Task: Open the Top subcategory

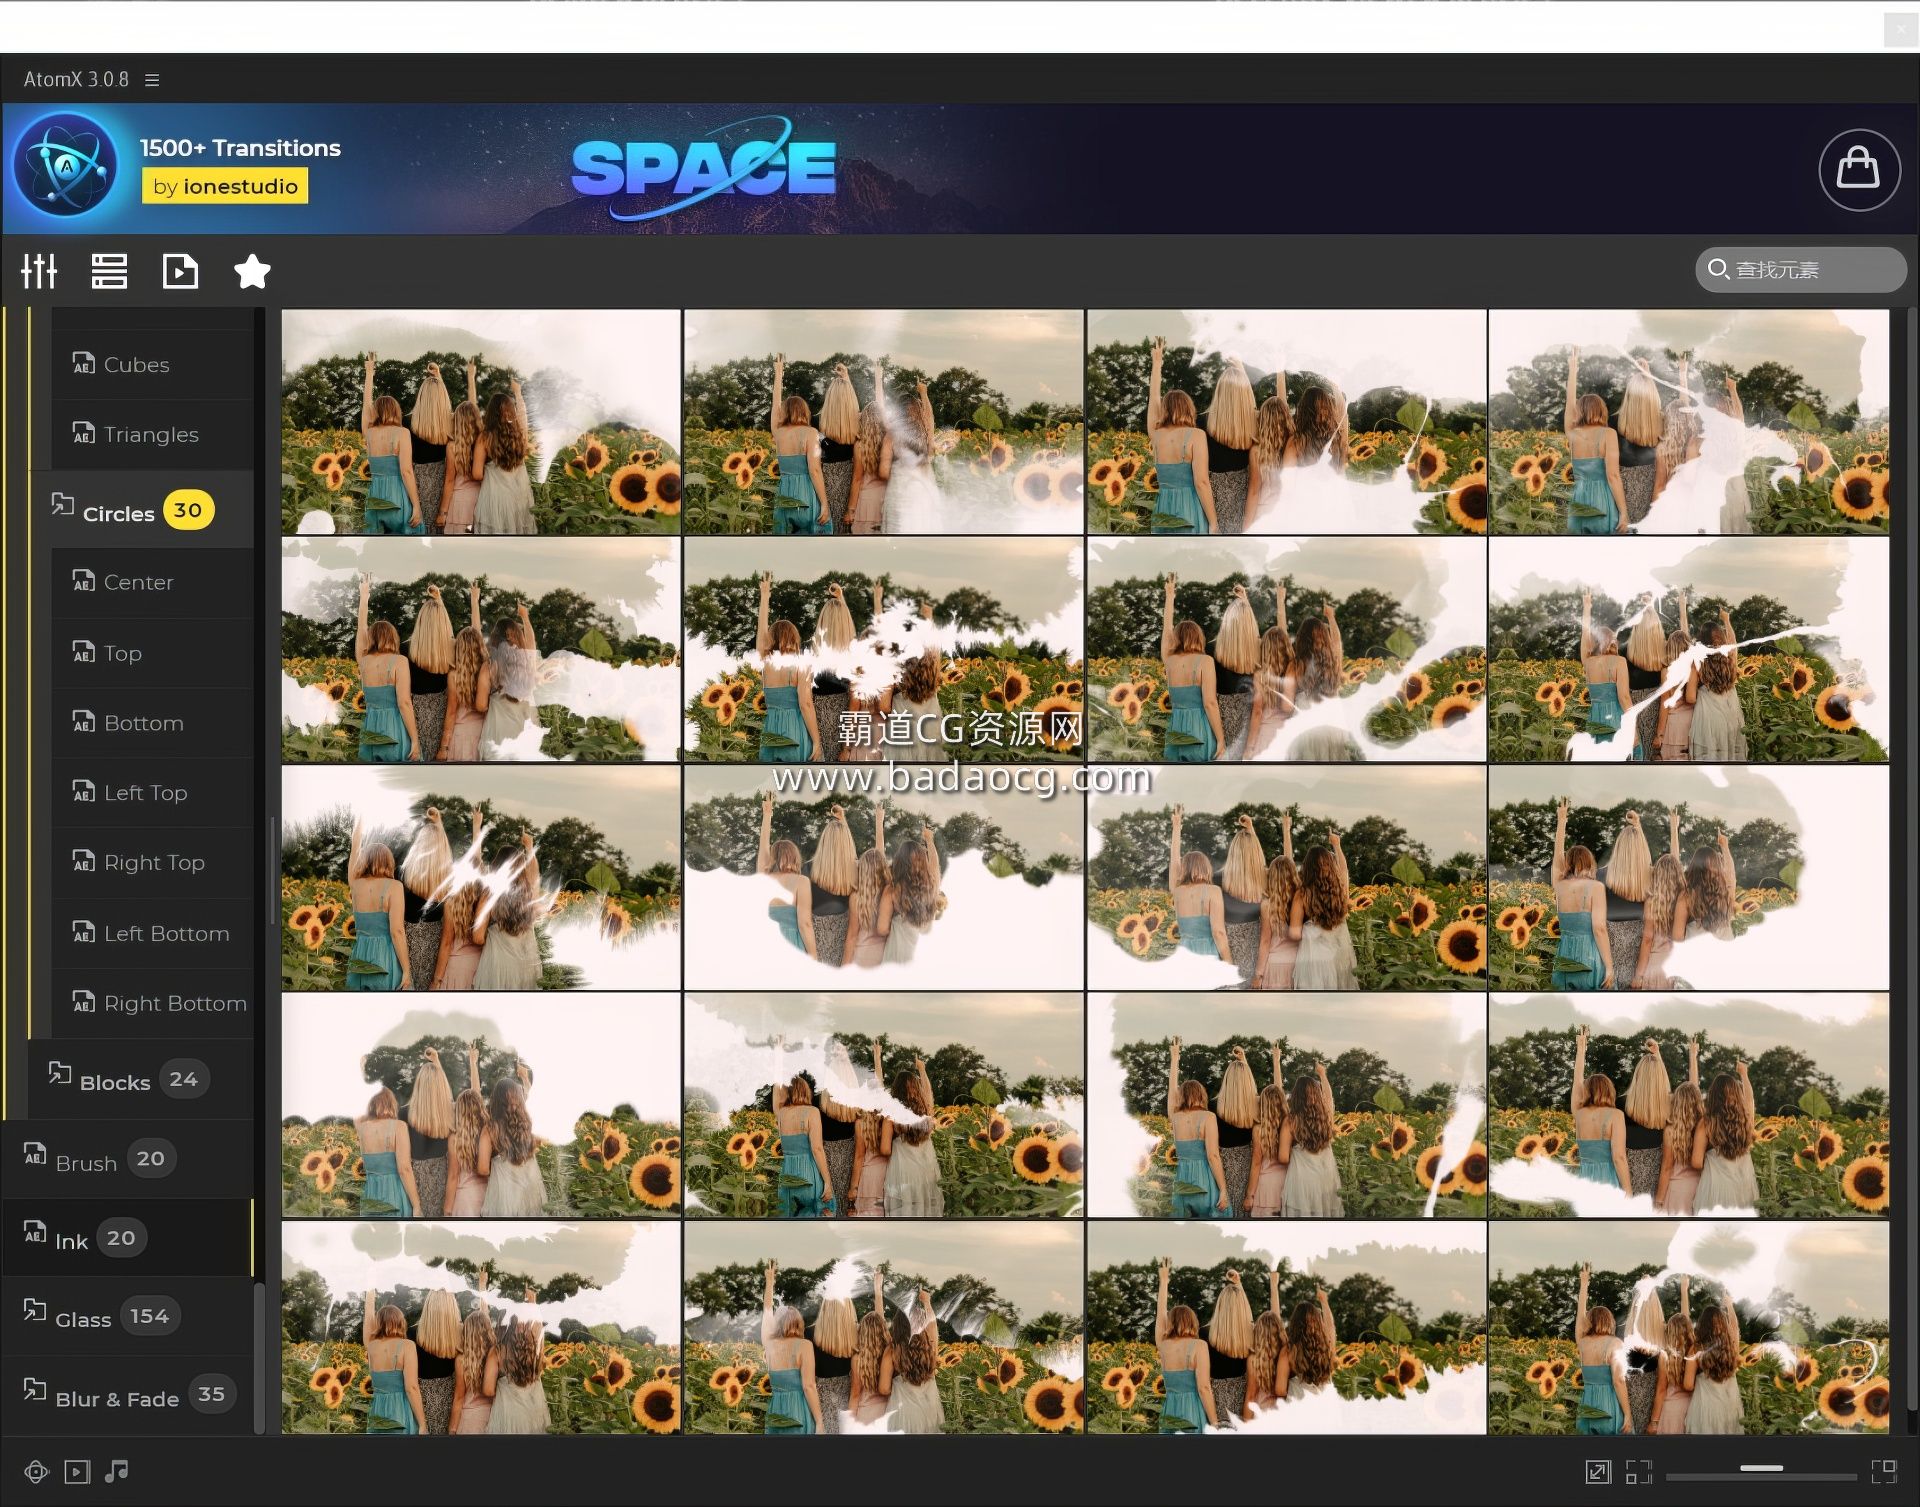Action: [152, 653]
